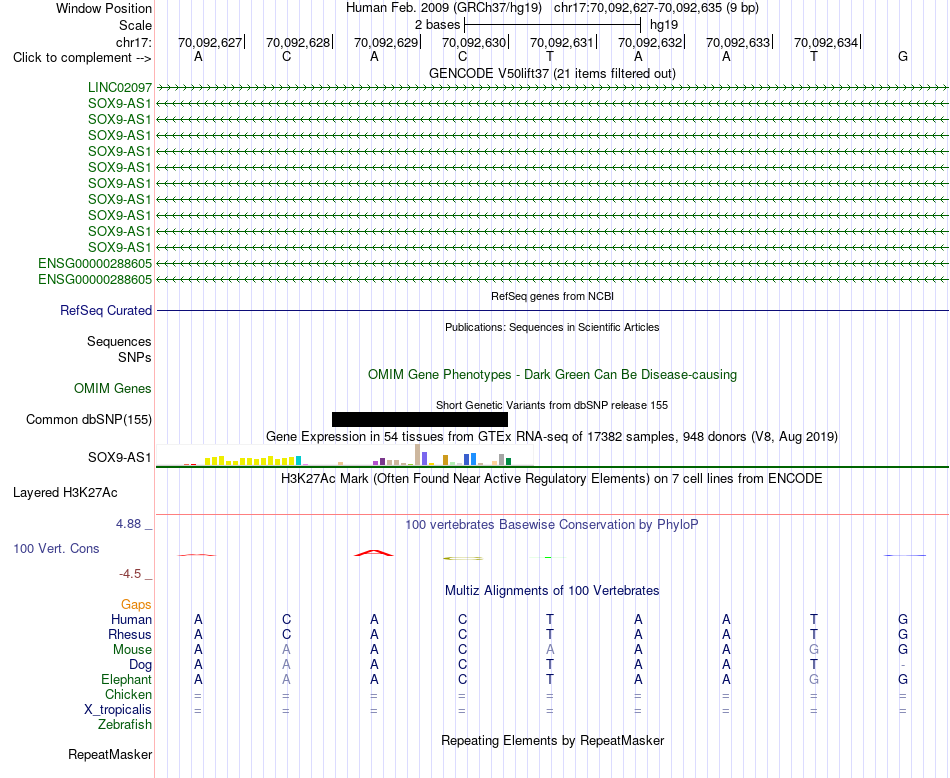The image size is (950, 778).
Task: Select the Zebrafish species label
Action: coord(125,724)
